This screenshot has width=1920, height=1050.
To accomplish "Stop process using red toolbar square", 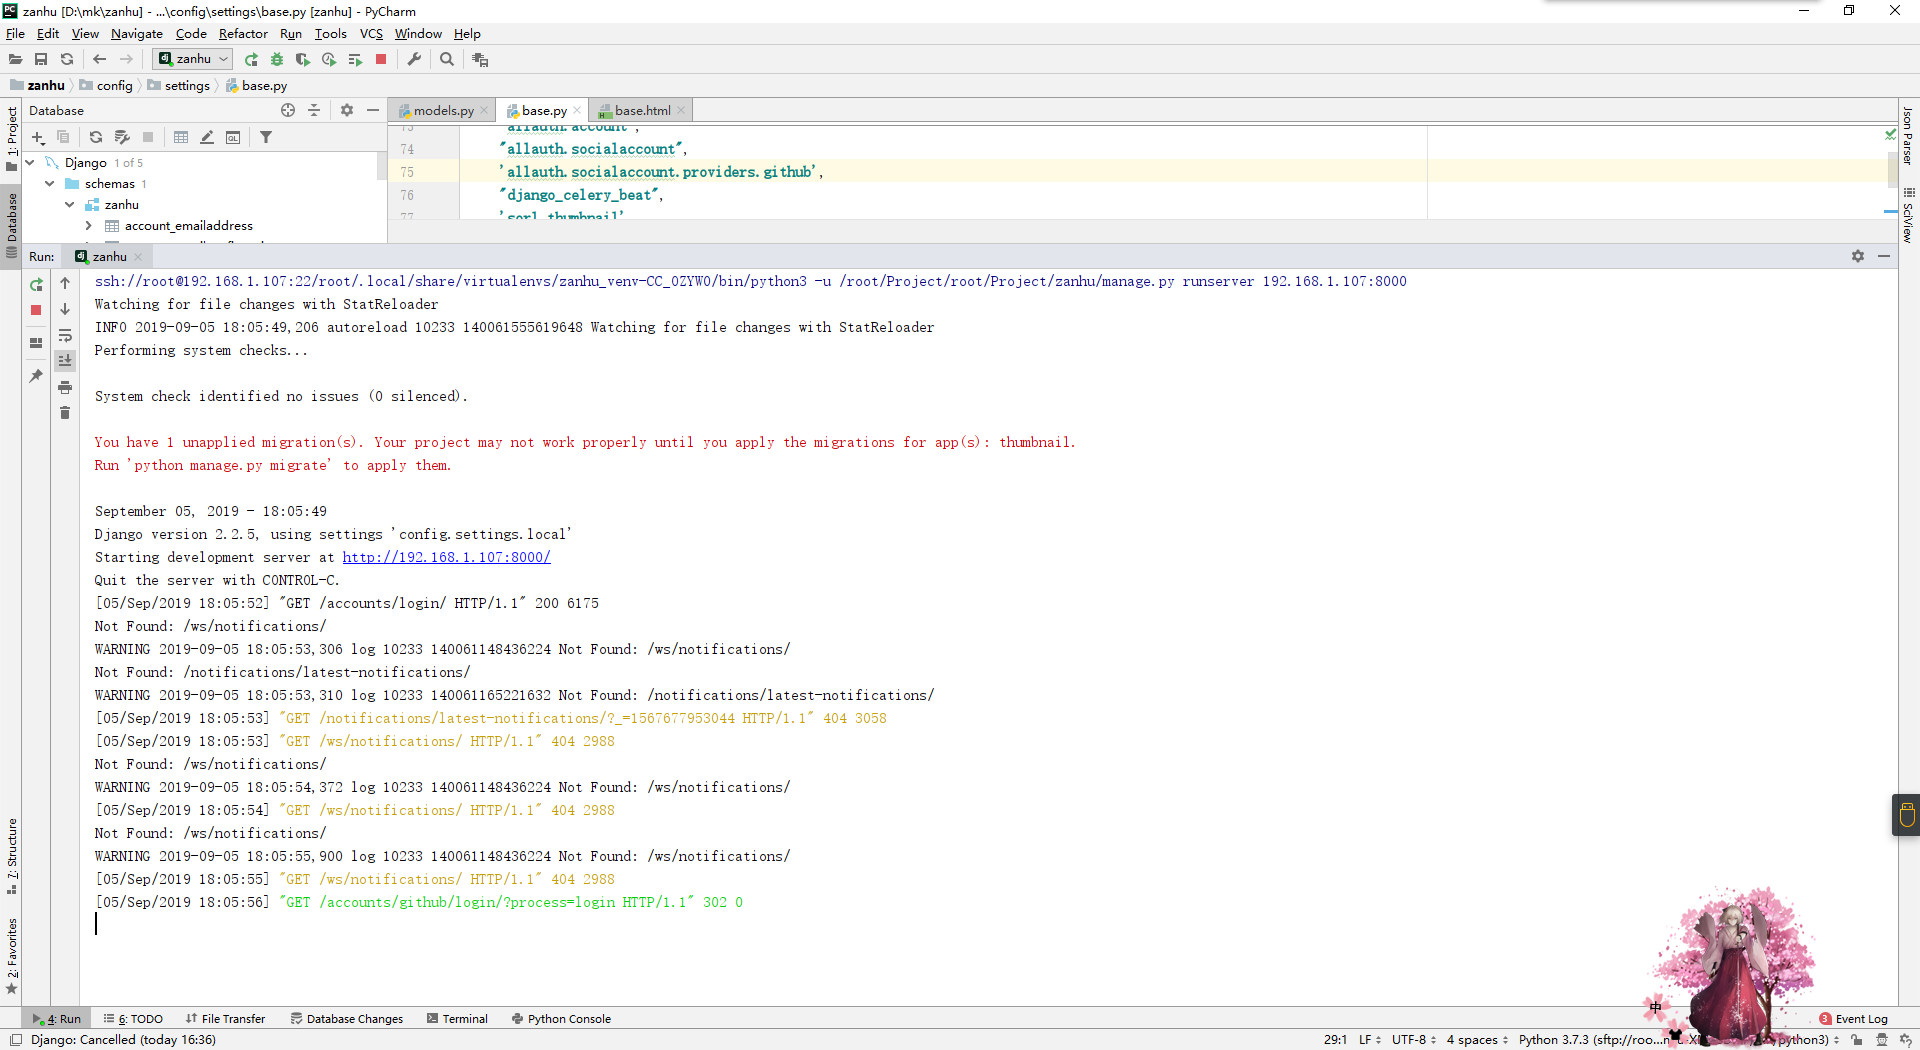I will (381, 60).
